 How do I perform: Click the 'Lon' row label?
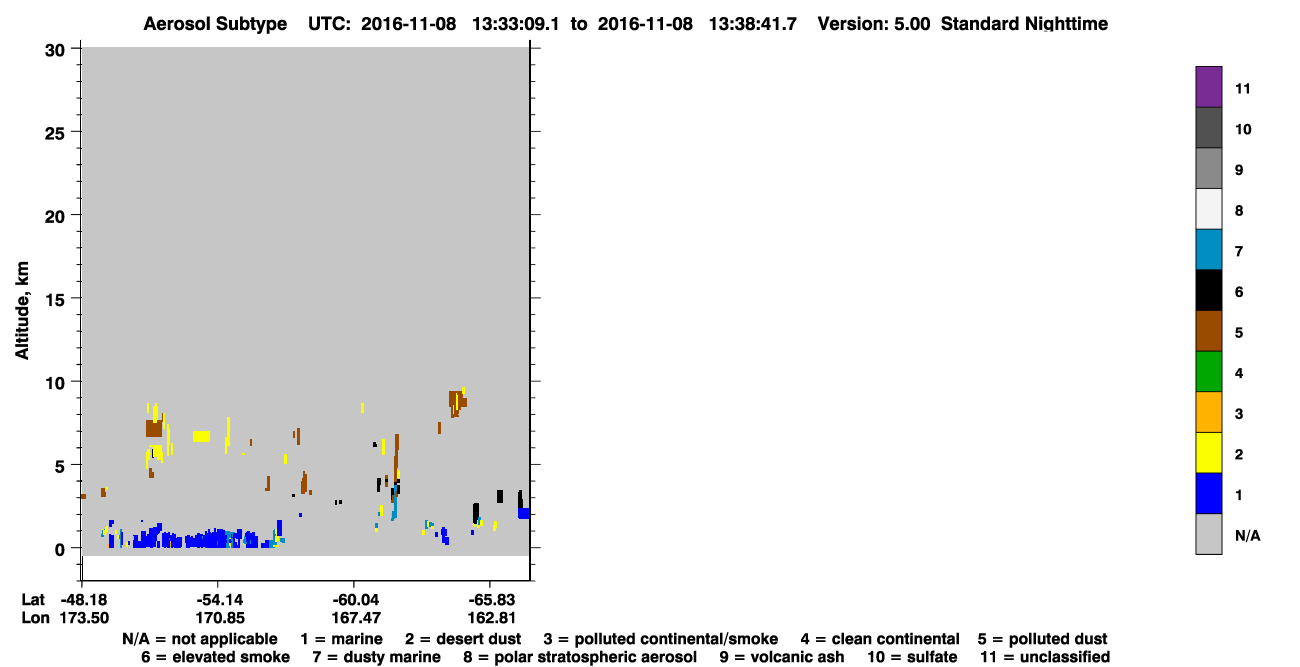[x=35, y=618]
